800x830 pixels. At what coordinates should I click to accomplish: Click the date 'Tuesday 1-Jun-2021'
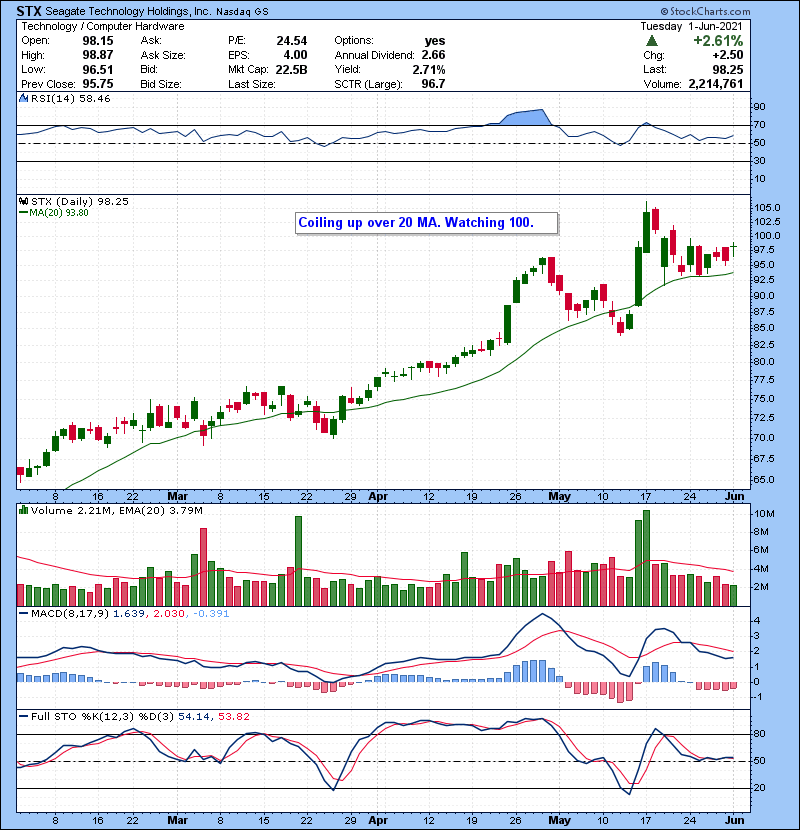click(691, 26)
